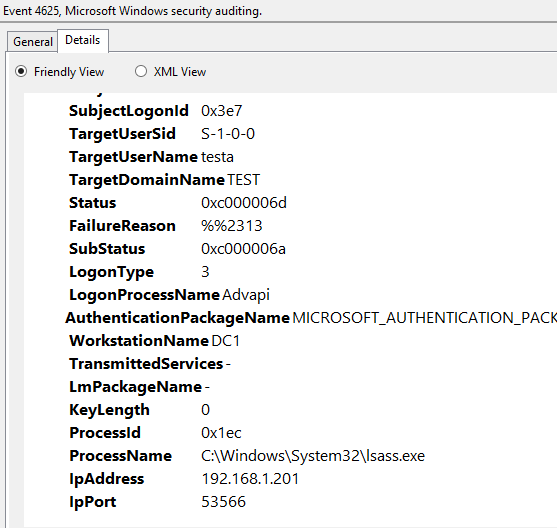Select FailureReason value %%2313
The image size is (557, 528).
[x=232, y=226]
